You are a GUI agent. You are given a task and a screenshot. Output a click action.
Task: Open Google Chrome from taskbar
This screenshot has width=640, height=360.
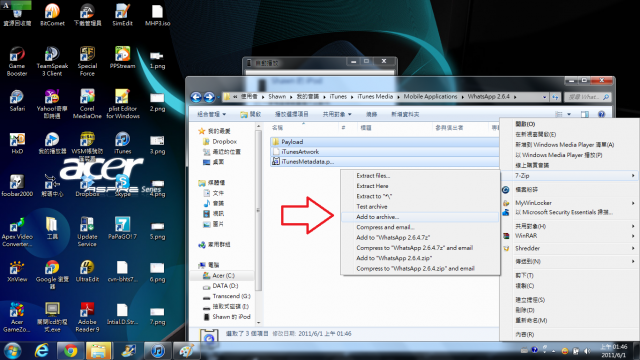pyautogui.click(x=70, y=351)
